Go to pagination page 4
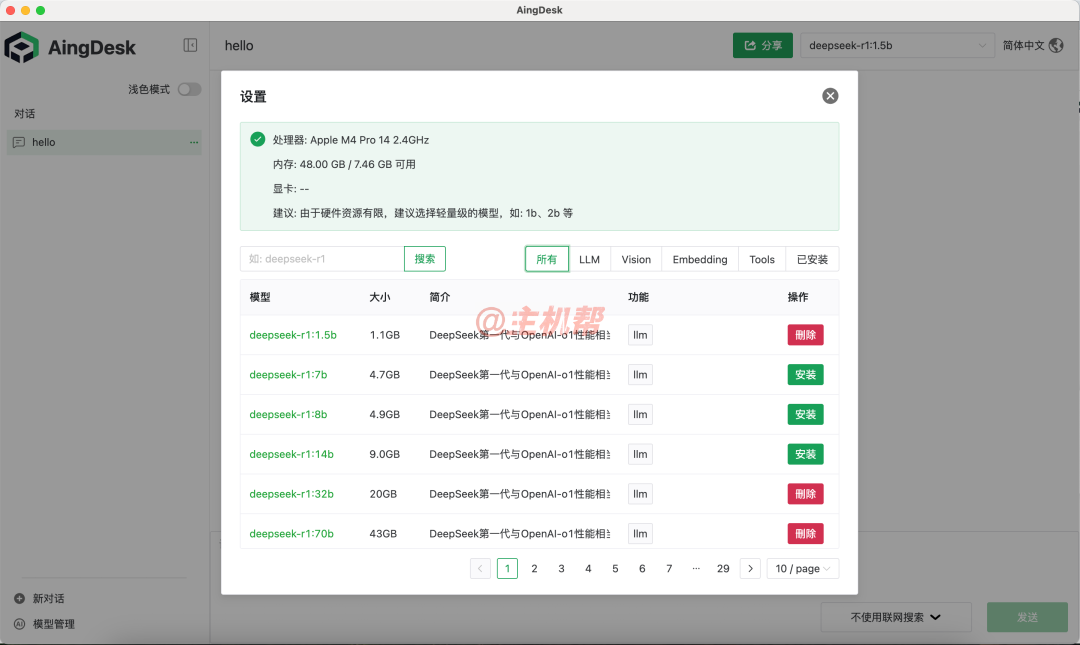The height and width of the screenshot is (645, 1080). click(x=588, y=569)
